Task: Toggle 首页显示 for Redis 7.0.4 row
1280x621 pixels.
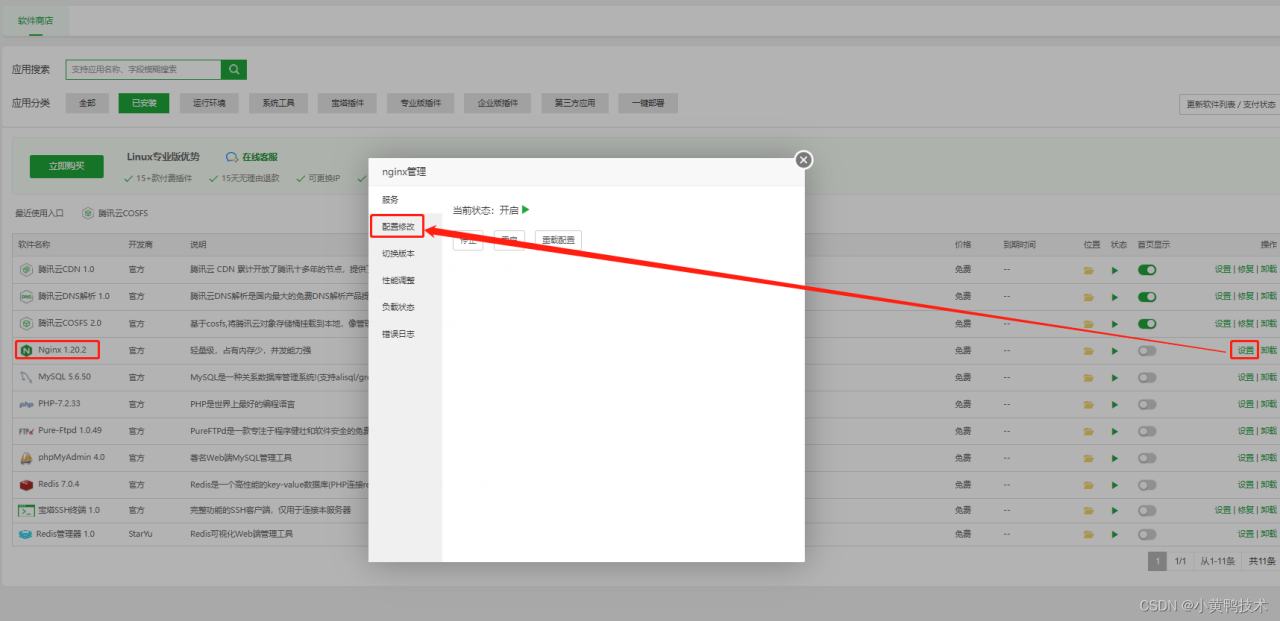Action: click(x=1147, y=484)
